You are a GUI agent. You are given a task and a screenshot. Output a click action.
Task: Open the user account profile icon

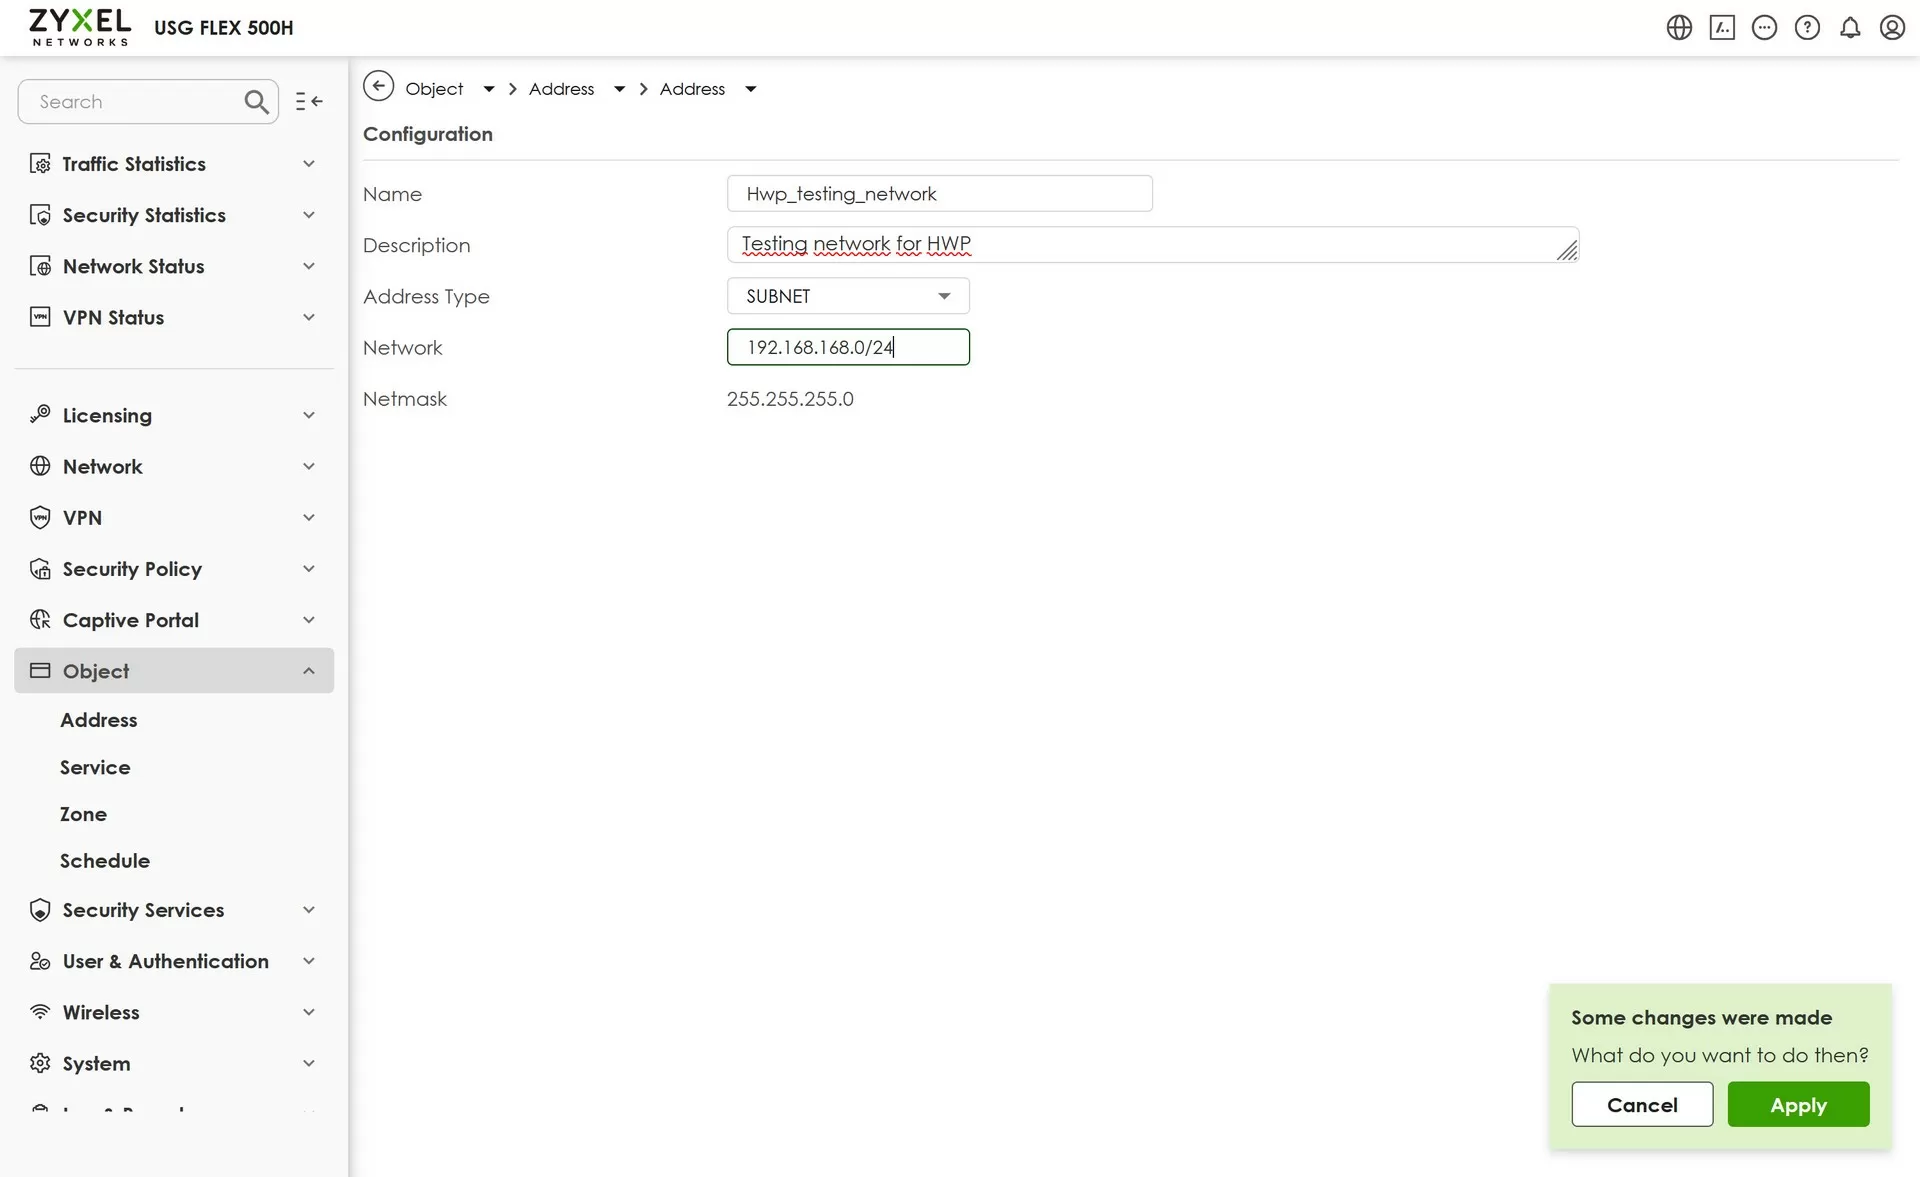click(1892, 27)
